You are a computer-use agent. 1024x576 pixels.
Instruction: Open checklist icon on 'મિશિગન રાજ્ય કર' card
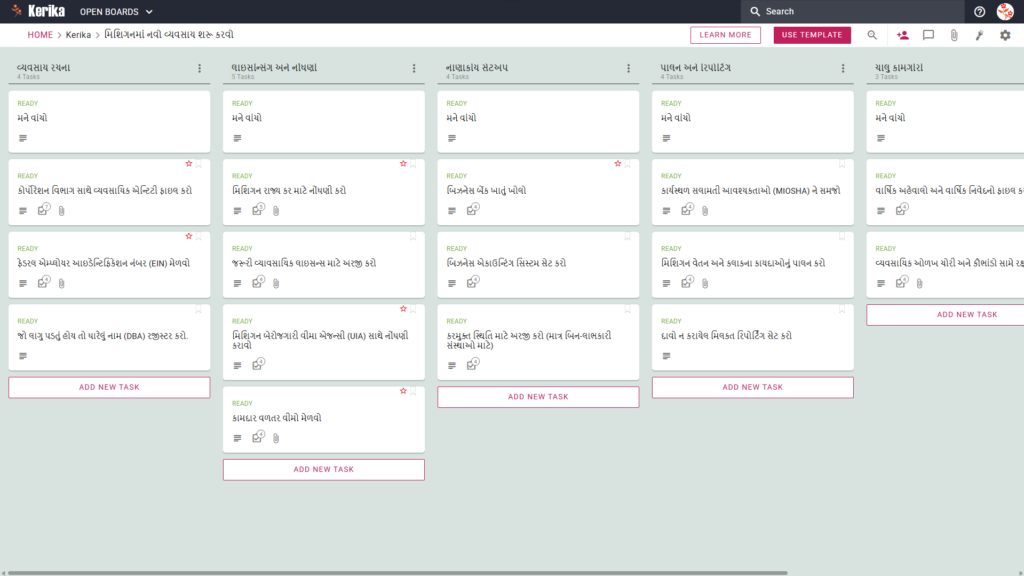pos(258,210)
